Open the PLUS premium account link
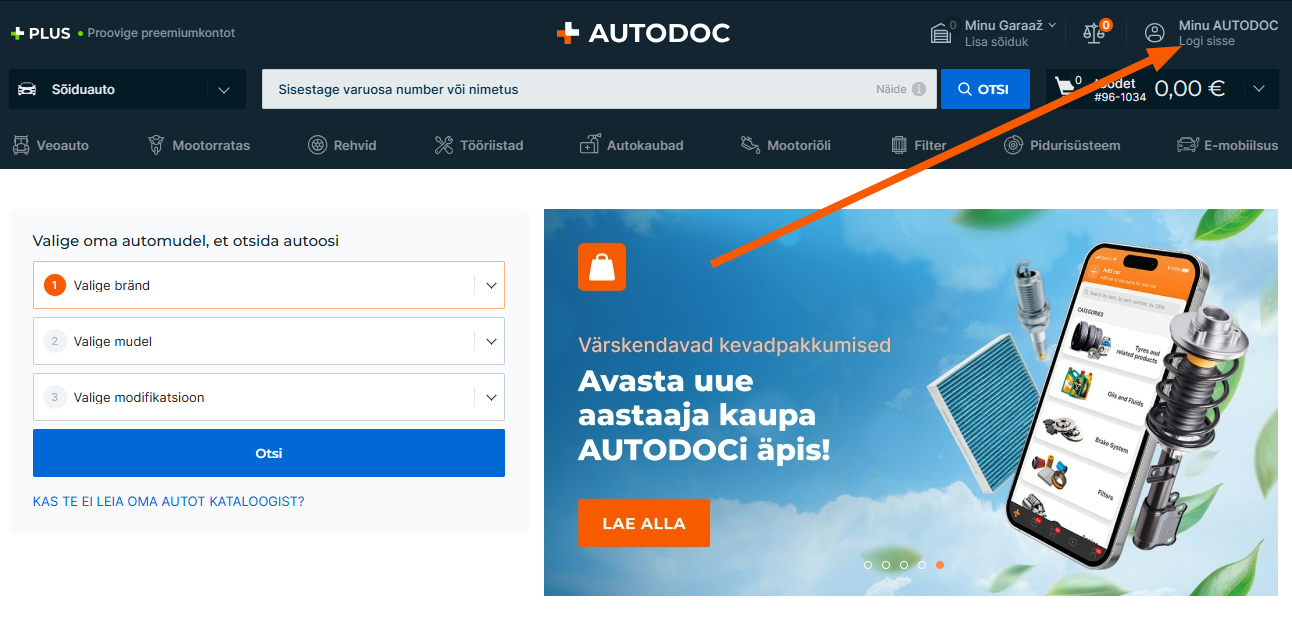 click(123, 33)
